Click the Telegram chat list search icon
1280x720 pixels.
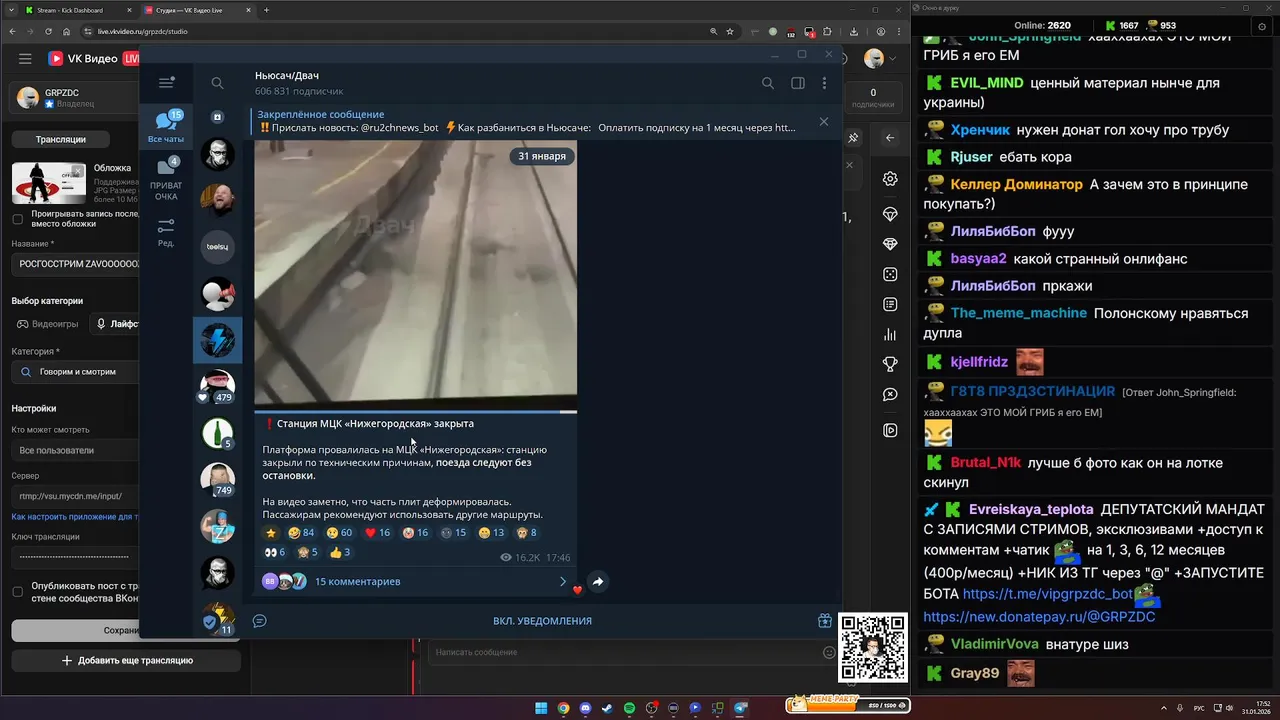pos(217,83)
